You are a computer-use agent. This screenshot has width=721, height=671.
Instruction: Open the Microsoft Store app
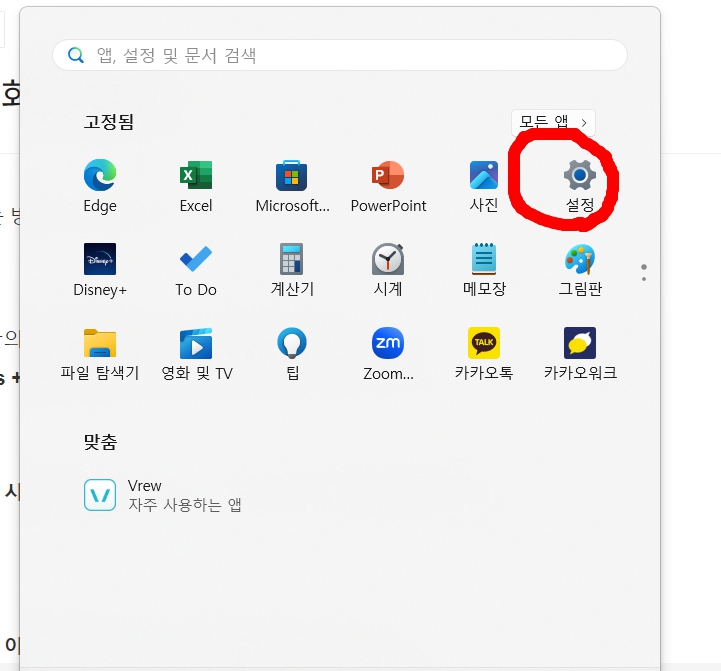292,186
